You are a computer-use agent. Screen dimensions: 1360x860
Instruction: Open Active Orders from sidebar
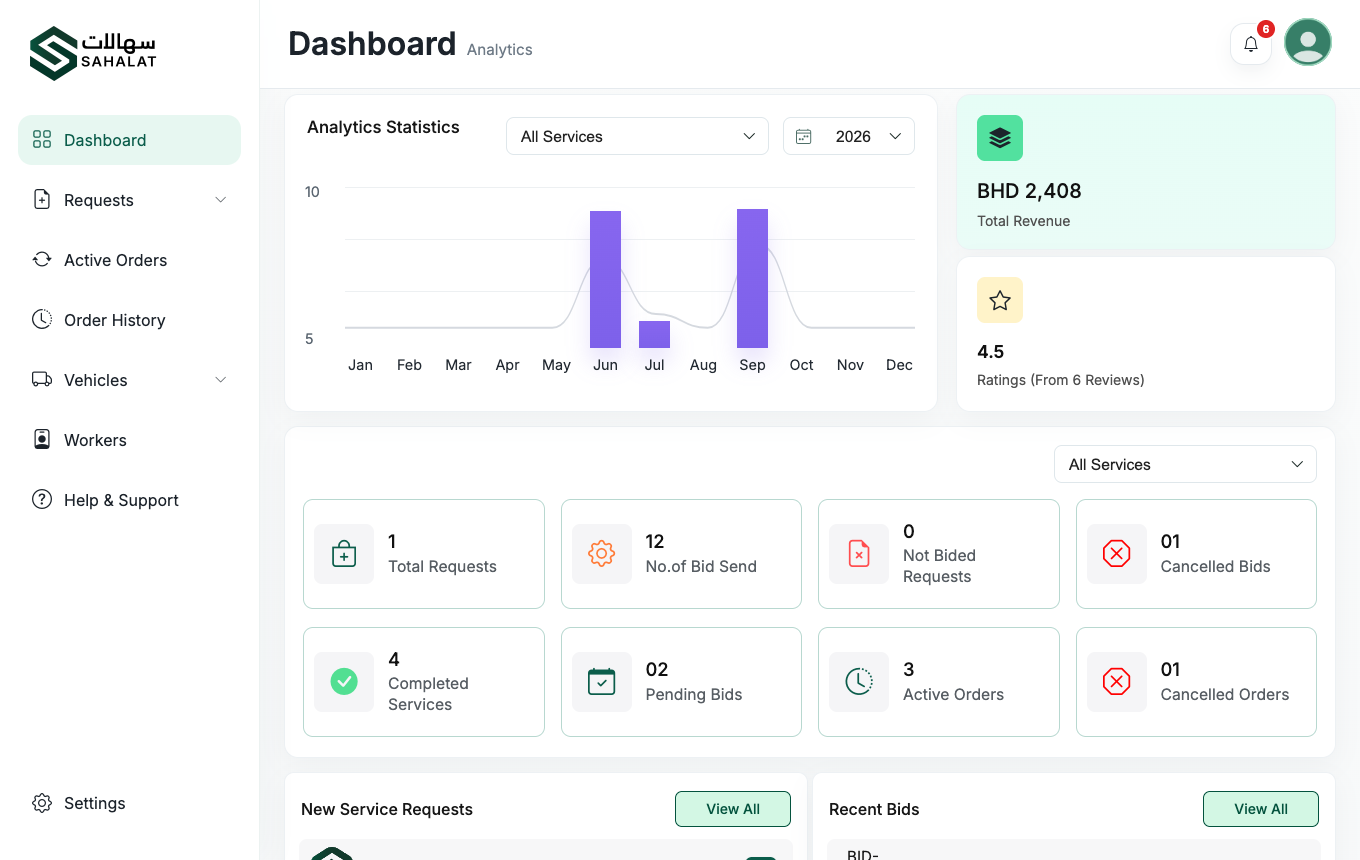(129, 260)
